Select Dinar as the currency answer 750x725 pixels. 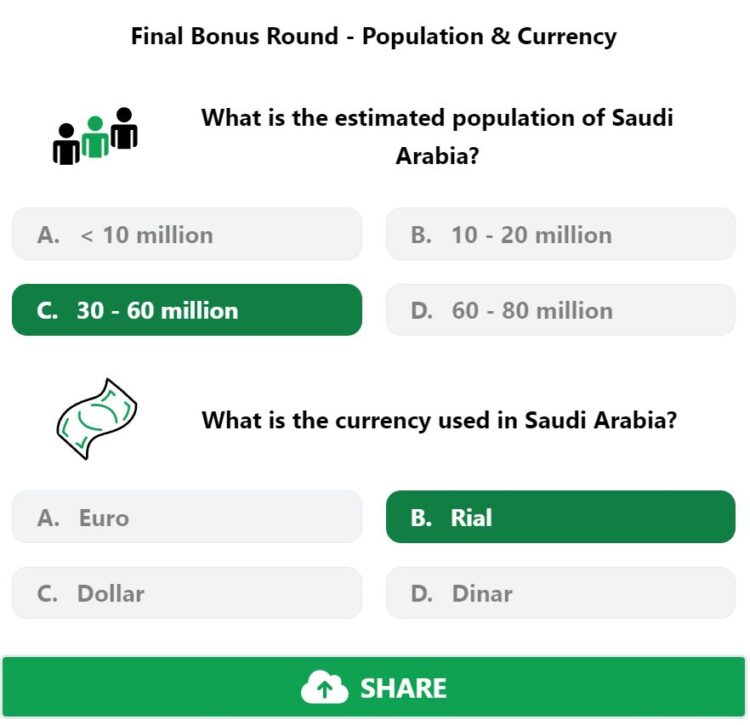561,593
